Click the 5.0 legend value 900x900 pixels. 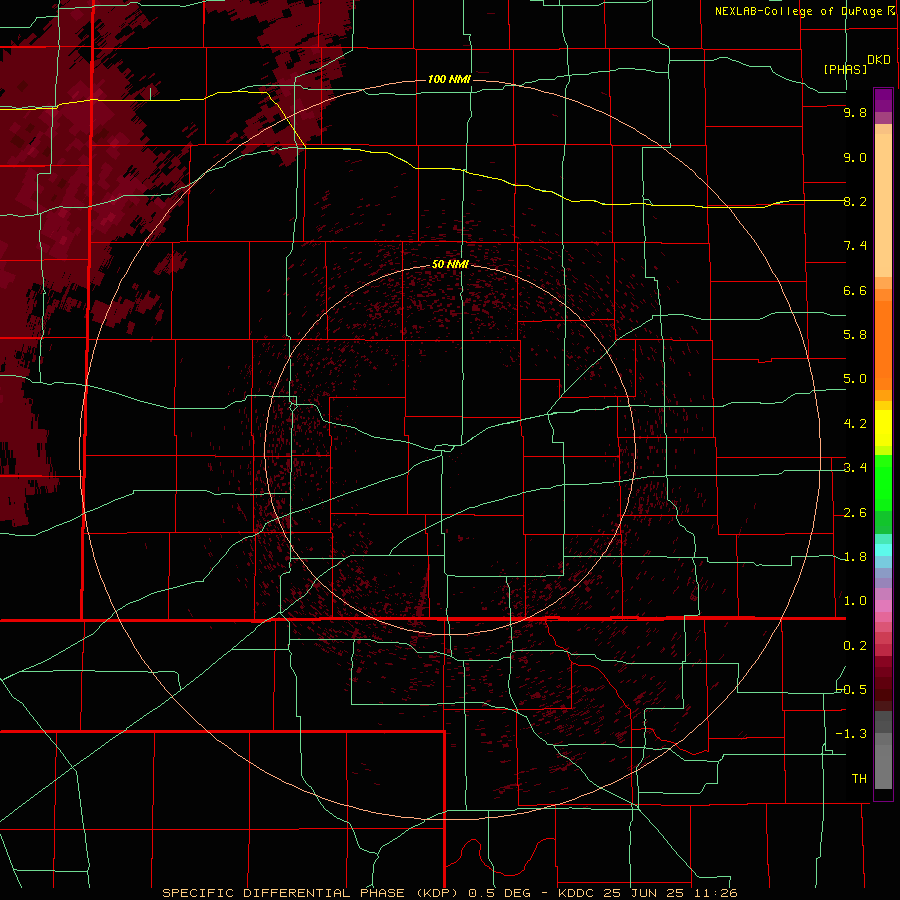(855, 379)
